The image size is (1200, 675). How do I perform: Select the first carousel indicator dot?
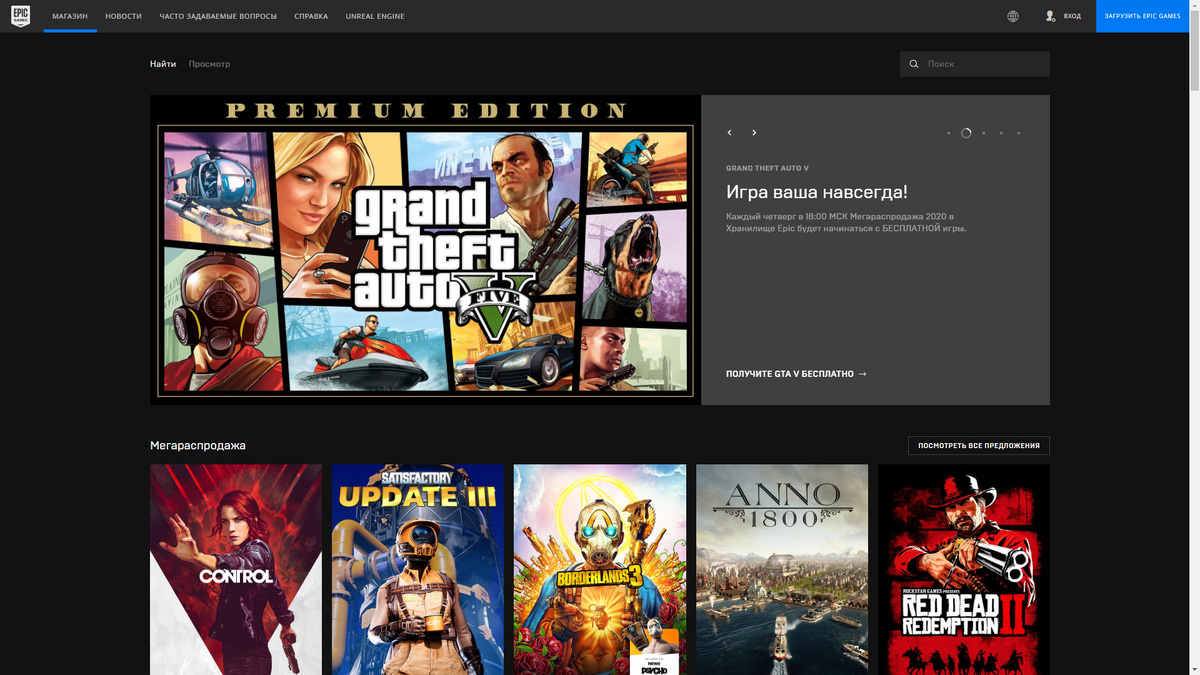click(948, 133)
